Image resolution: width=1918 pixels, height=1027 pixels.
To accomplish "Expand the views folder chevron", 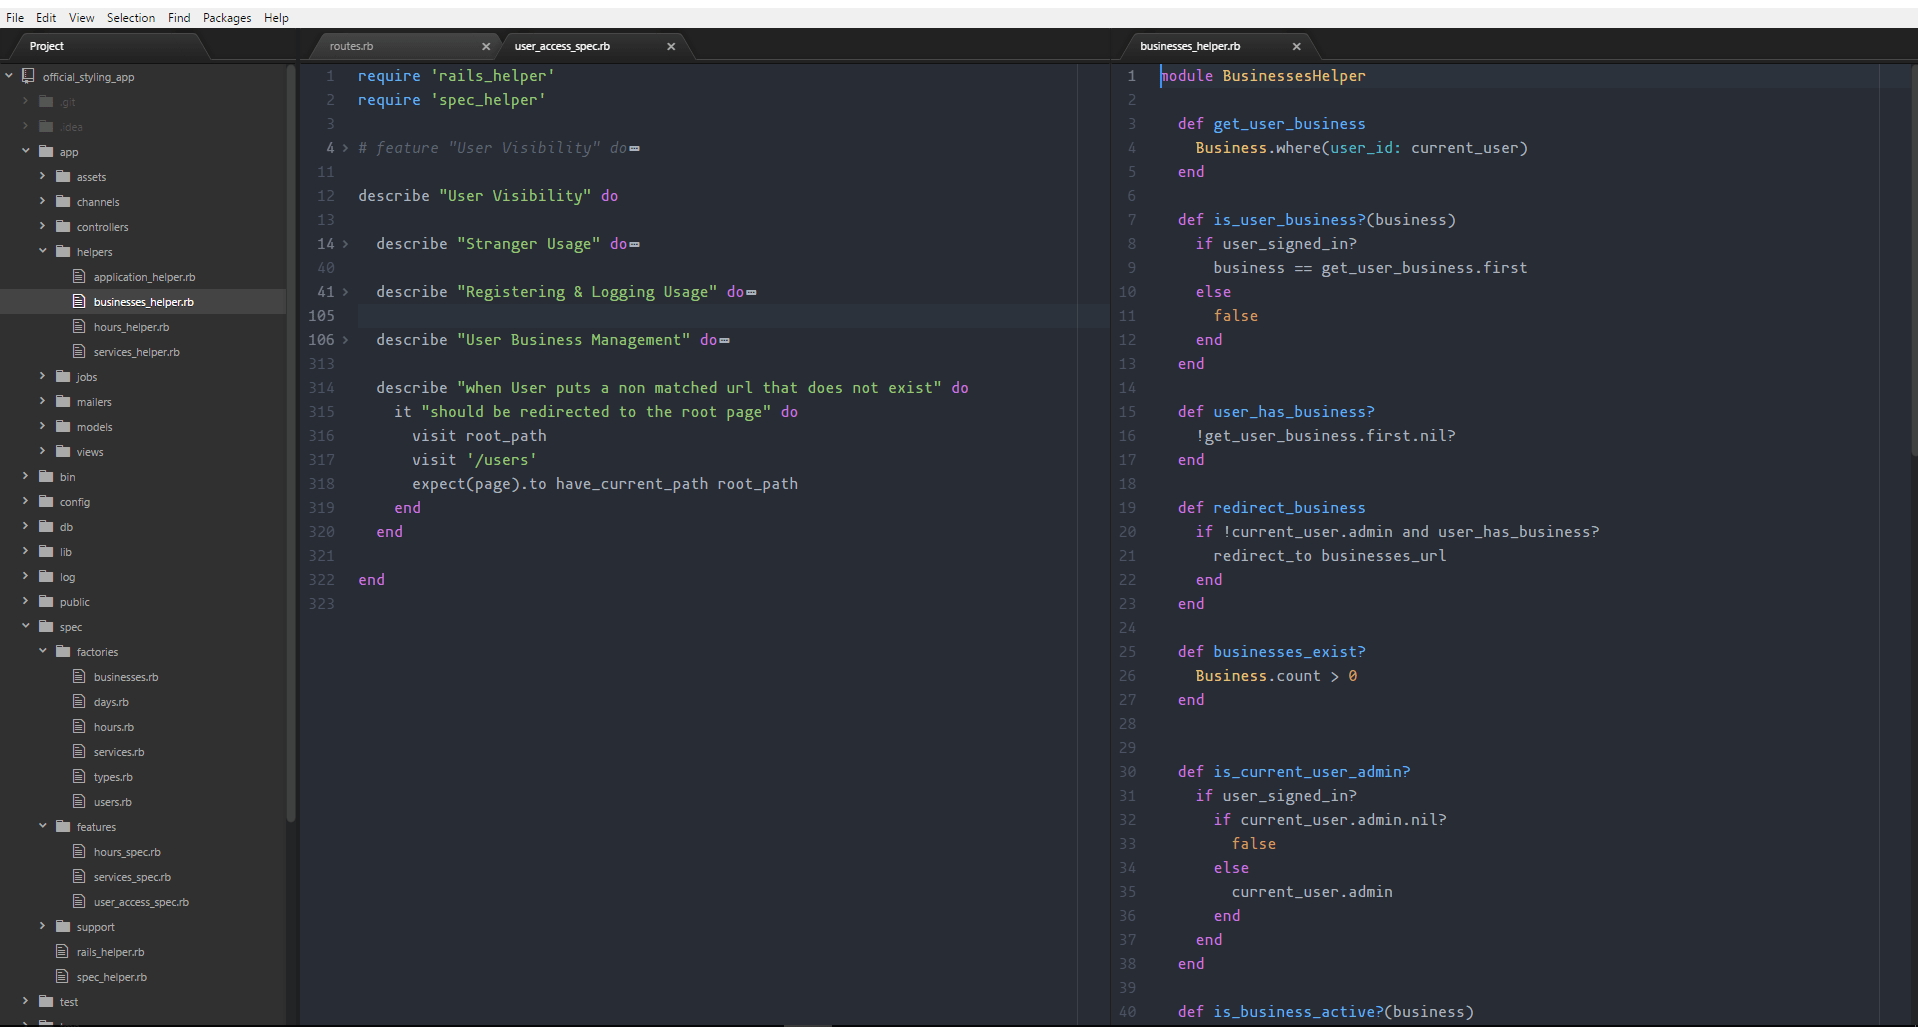I will [x=43, y=451].
